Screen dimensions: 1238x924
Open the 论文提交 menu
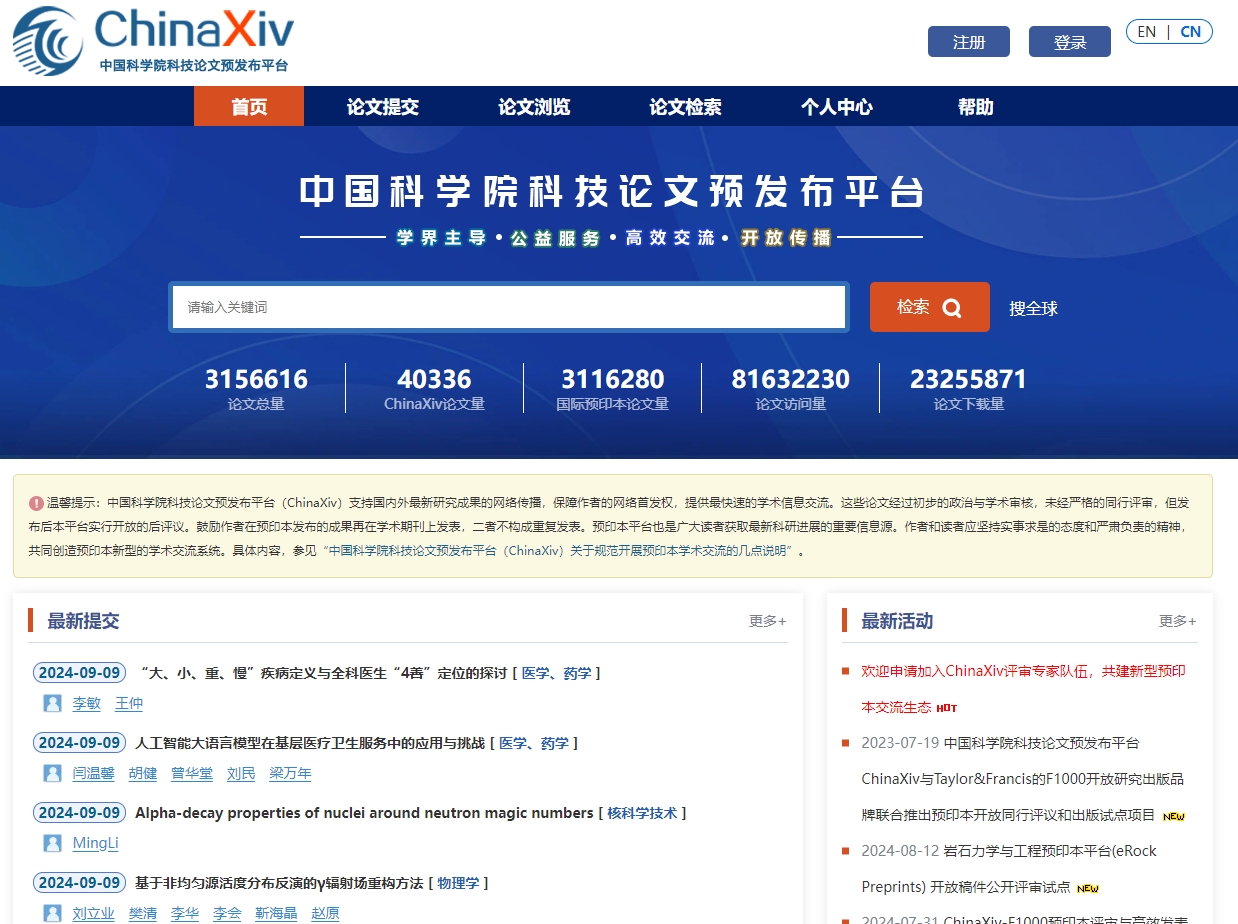pyautogui.click(x=383, y=107)
